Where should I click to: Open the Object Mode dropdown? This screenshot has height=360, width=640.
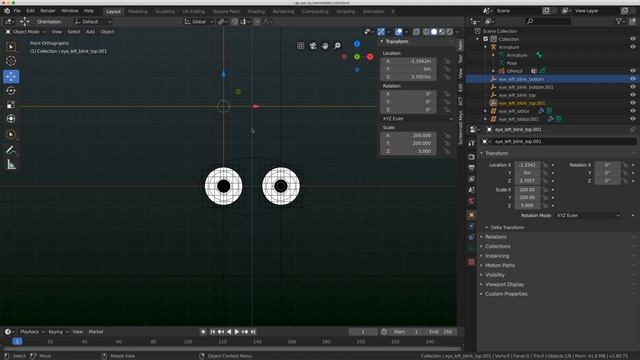click(x=26, y=31)
